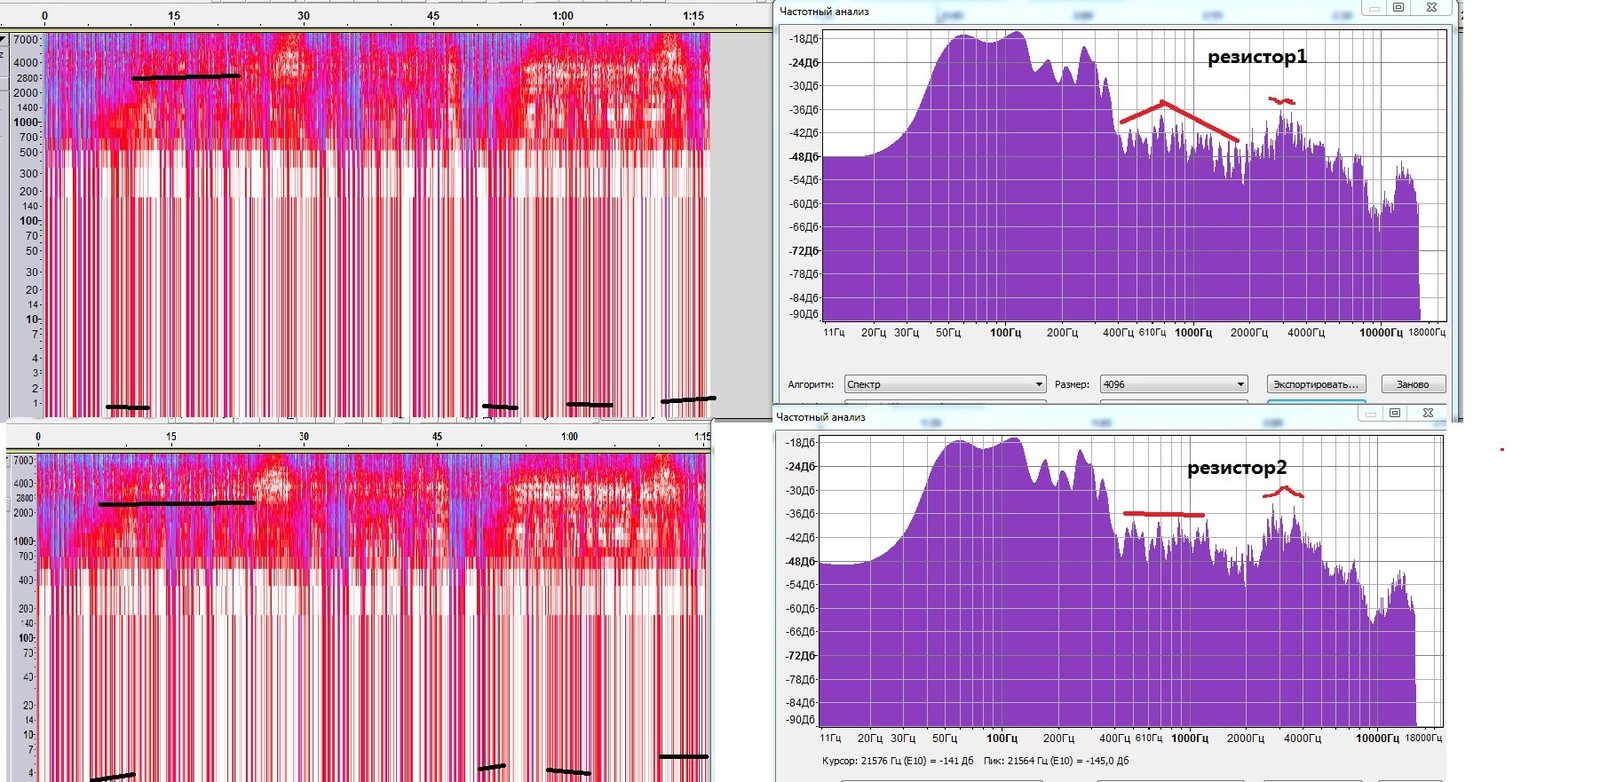Image resolution: width=1600 pixels, height=782 pixels.
Task: Maximize the lower Частотный анализ window
Action: coord(1394,413)
